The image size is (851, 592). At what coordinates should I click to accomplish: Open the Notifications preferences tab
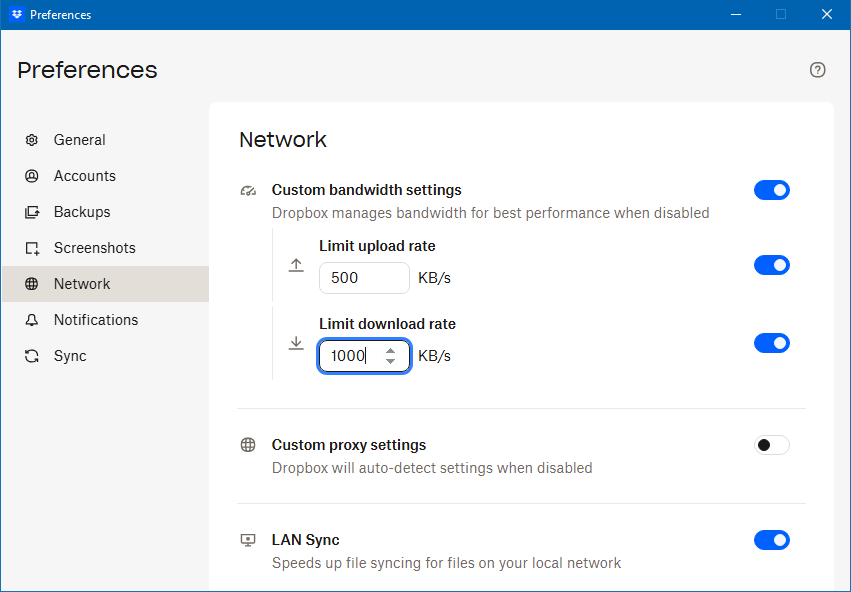106,320
